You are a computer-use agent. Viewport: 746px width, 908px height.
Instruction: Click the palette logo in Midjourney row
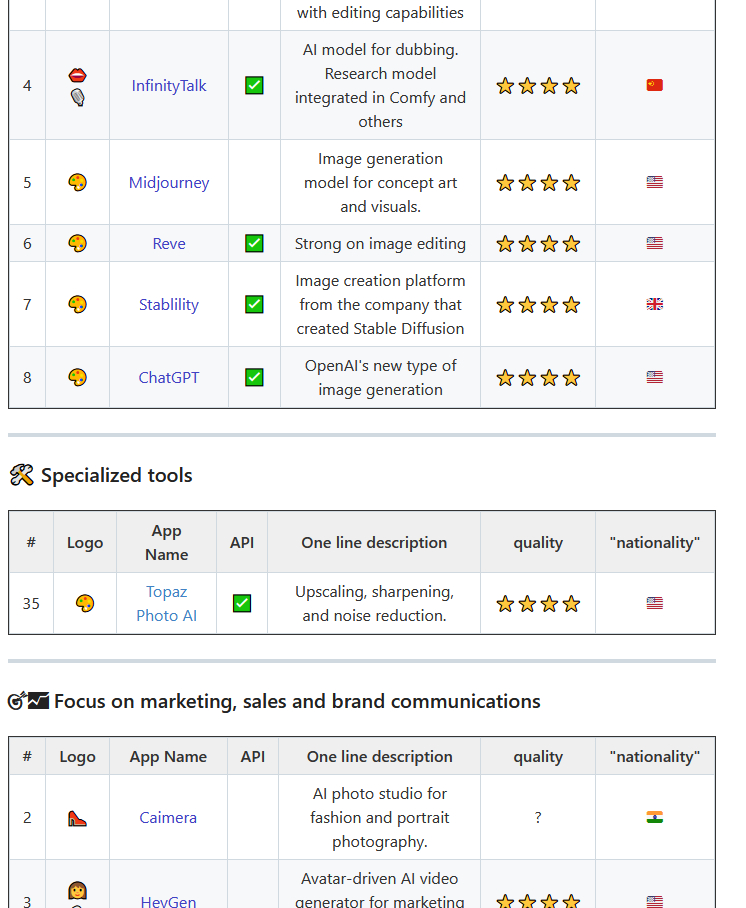pyautogui.click(x=77, y=183)
